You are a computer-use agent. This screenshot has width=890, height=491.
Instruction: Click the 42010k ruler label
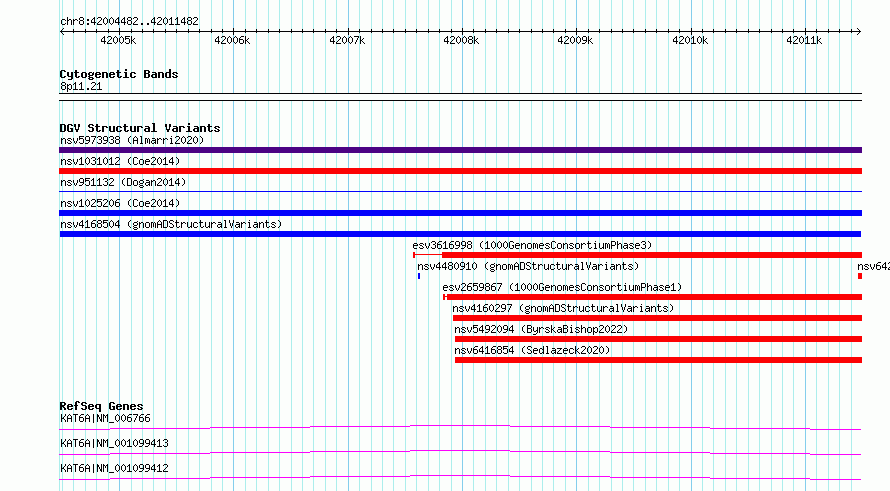pyautogui.click(x=690, y=40)
